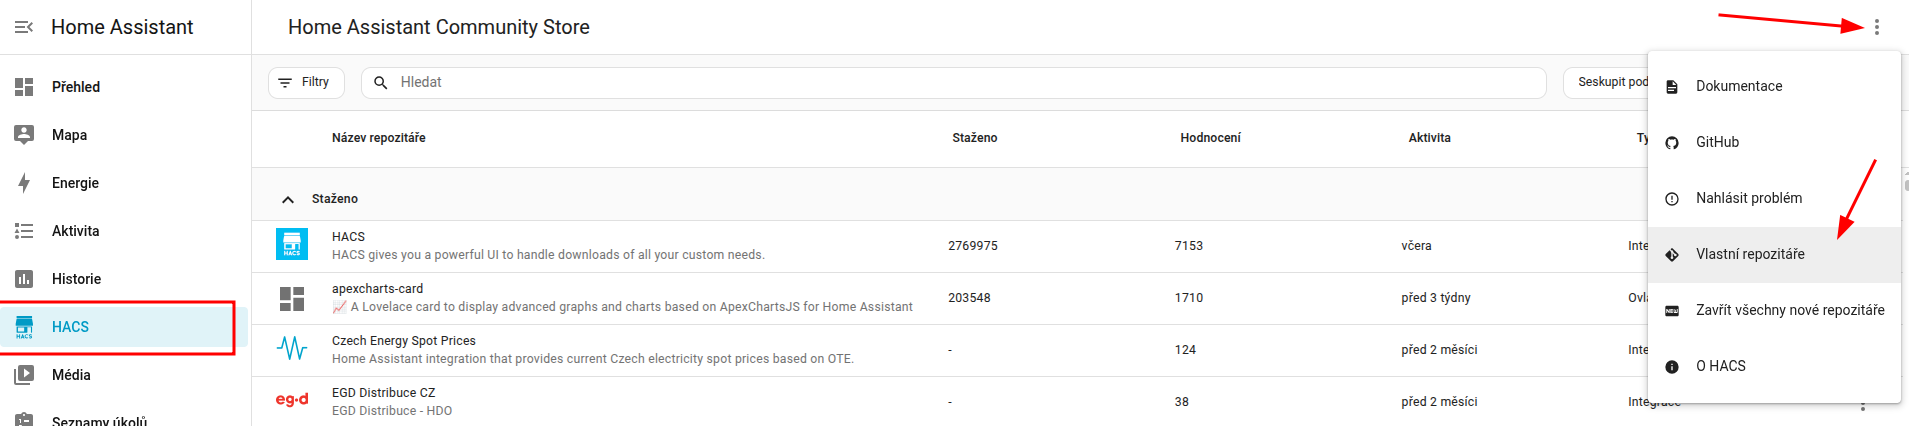The height and width of the screenshot is (426, 1909).
Task: Click the HACS repository logo icon
Action: click(292, 245)
